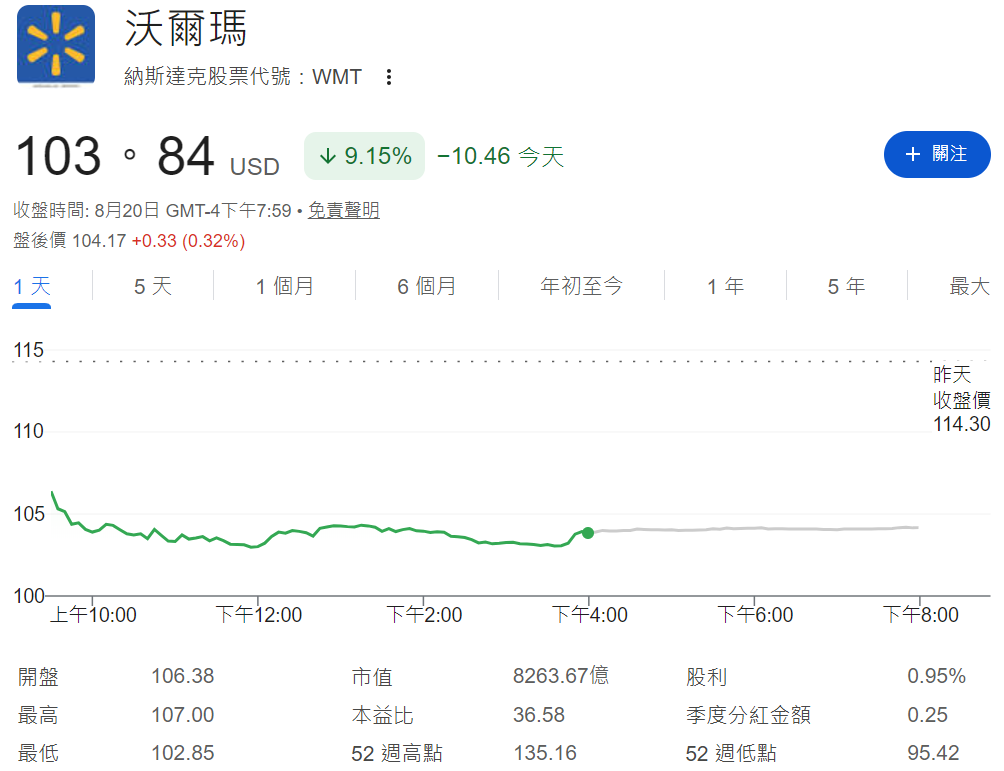Viewport: 1004px width, 771px height.
Task: Click the 52 週高點 value 135.16
Action: pyautogui.click(x=545, y=753)
